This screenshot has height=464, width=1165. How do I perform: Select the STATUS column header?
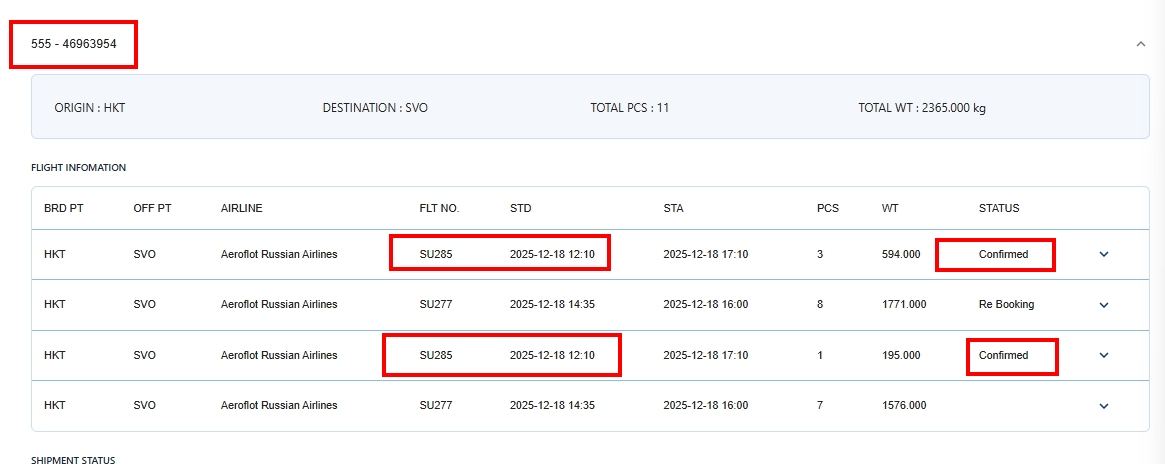[998, 209]
